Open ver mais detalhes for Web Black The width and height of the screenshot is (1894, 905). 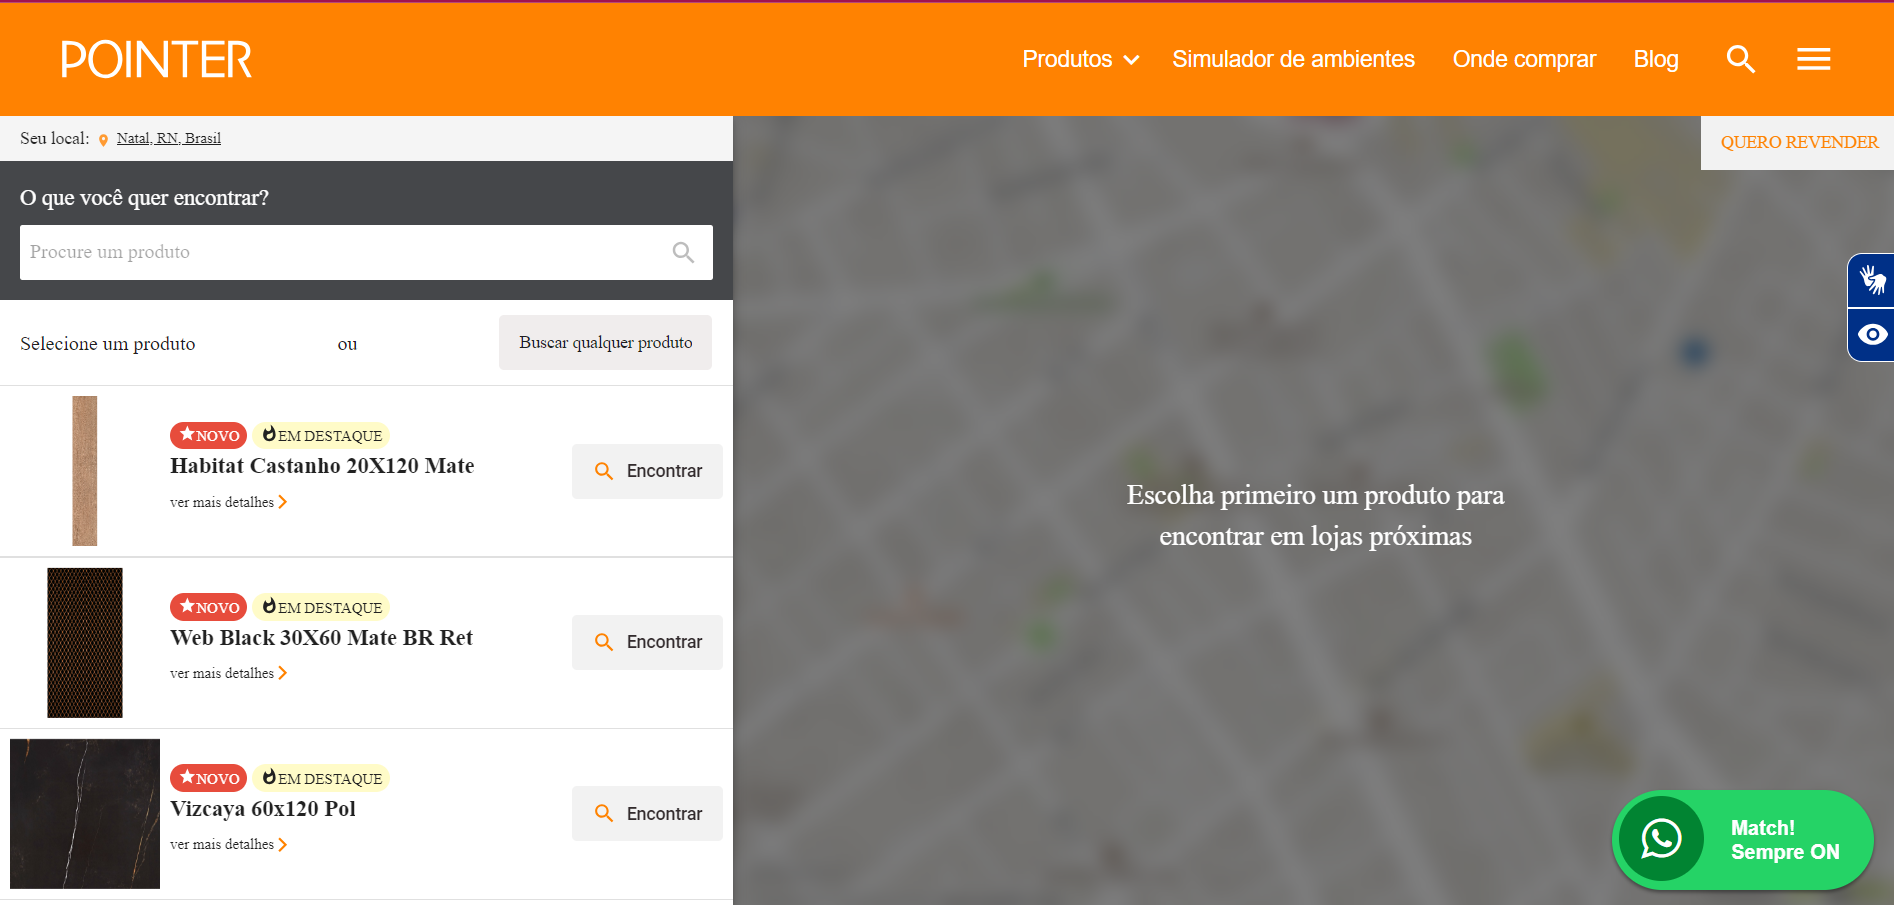tap(228, 673)
